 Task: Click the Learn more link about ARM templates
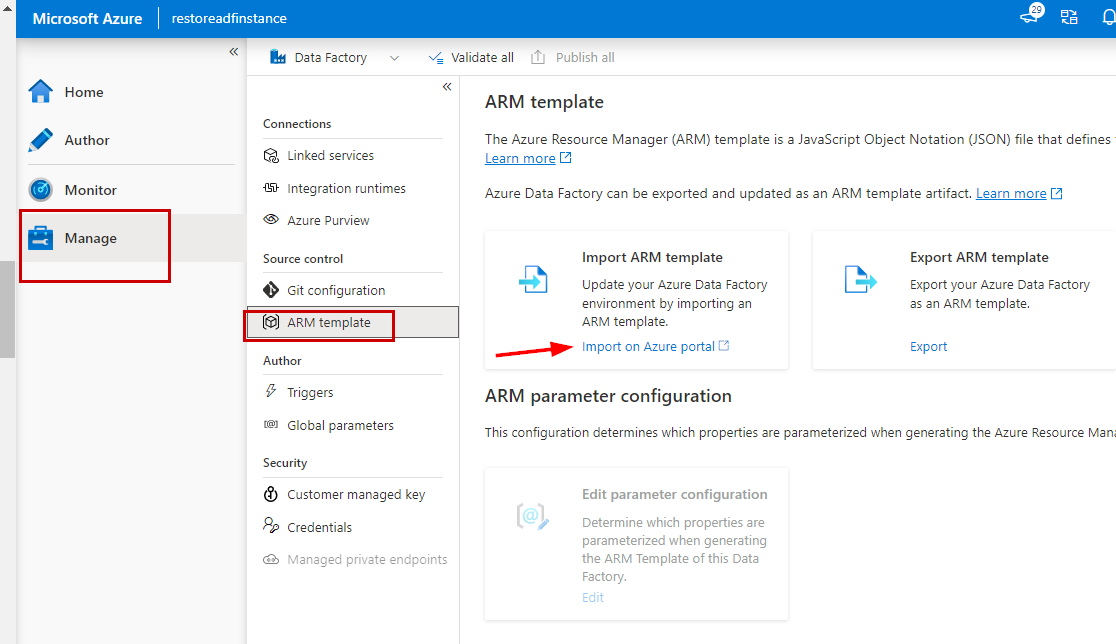(x=521, y=158)
